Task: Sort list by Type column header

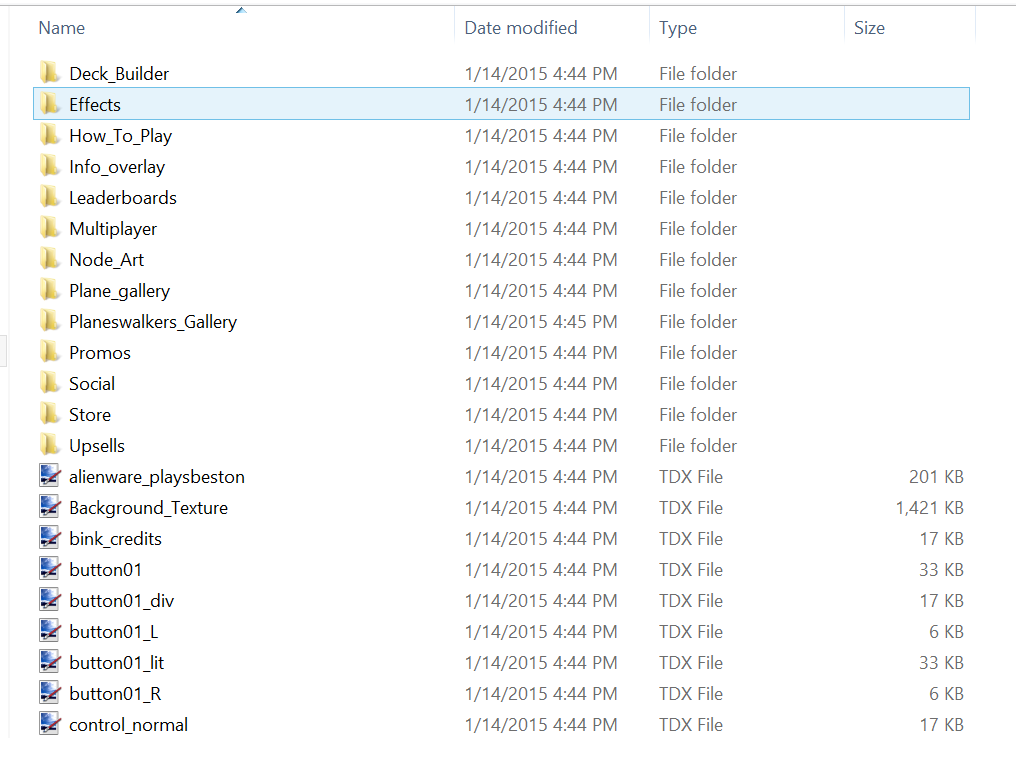Action: [x=678, y=28]
